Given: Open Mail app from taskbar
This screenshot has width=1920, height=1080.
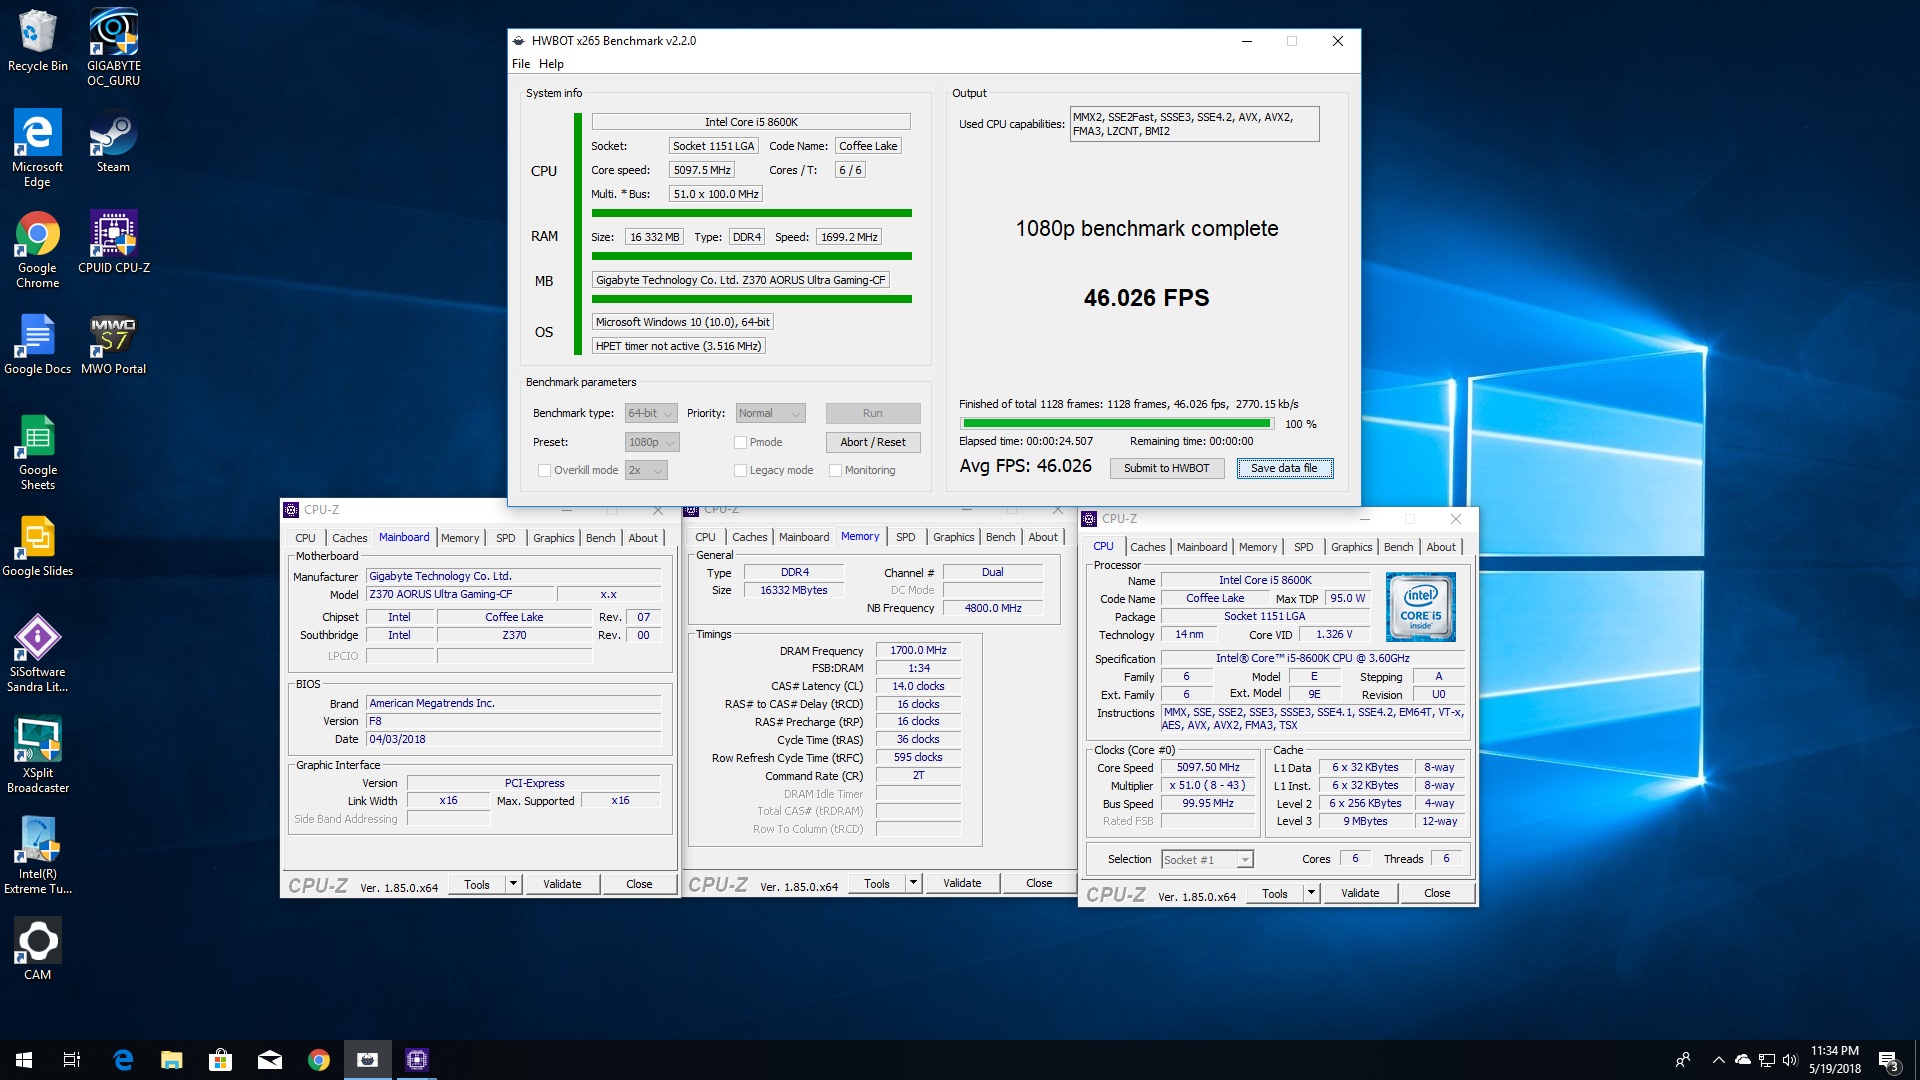Looking at the screenshot, I should click(x=270, y=1060).
